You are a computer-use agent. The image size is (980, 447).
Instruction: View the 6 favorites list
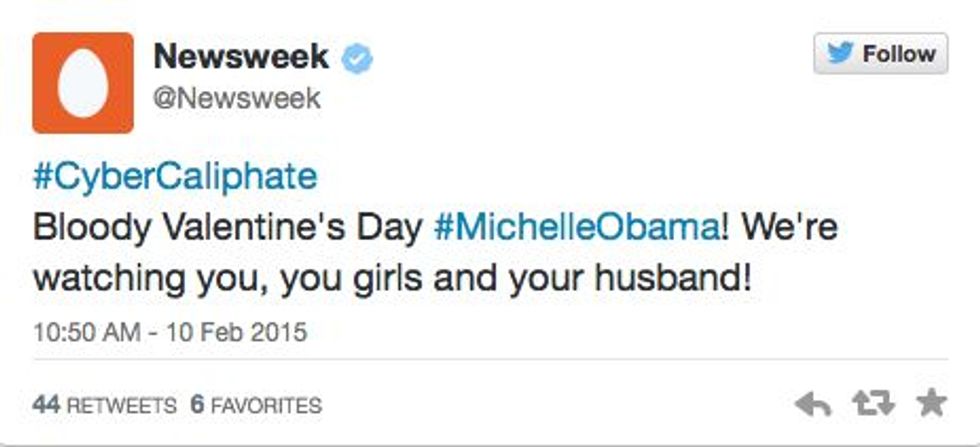(197, 405)
